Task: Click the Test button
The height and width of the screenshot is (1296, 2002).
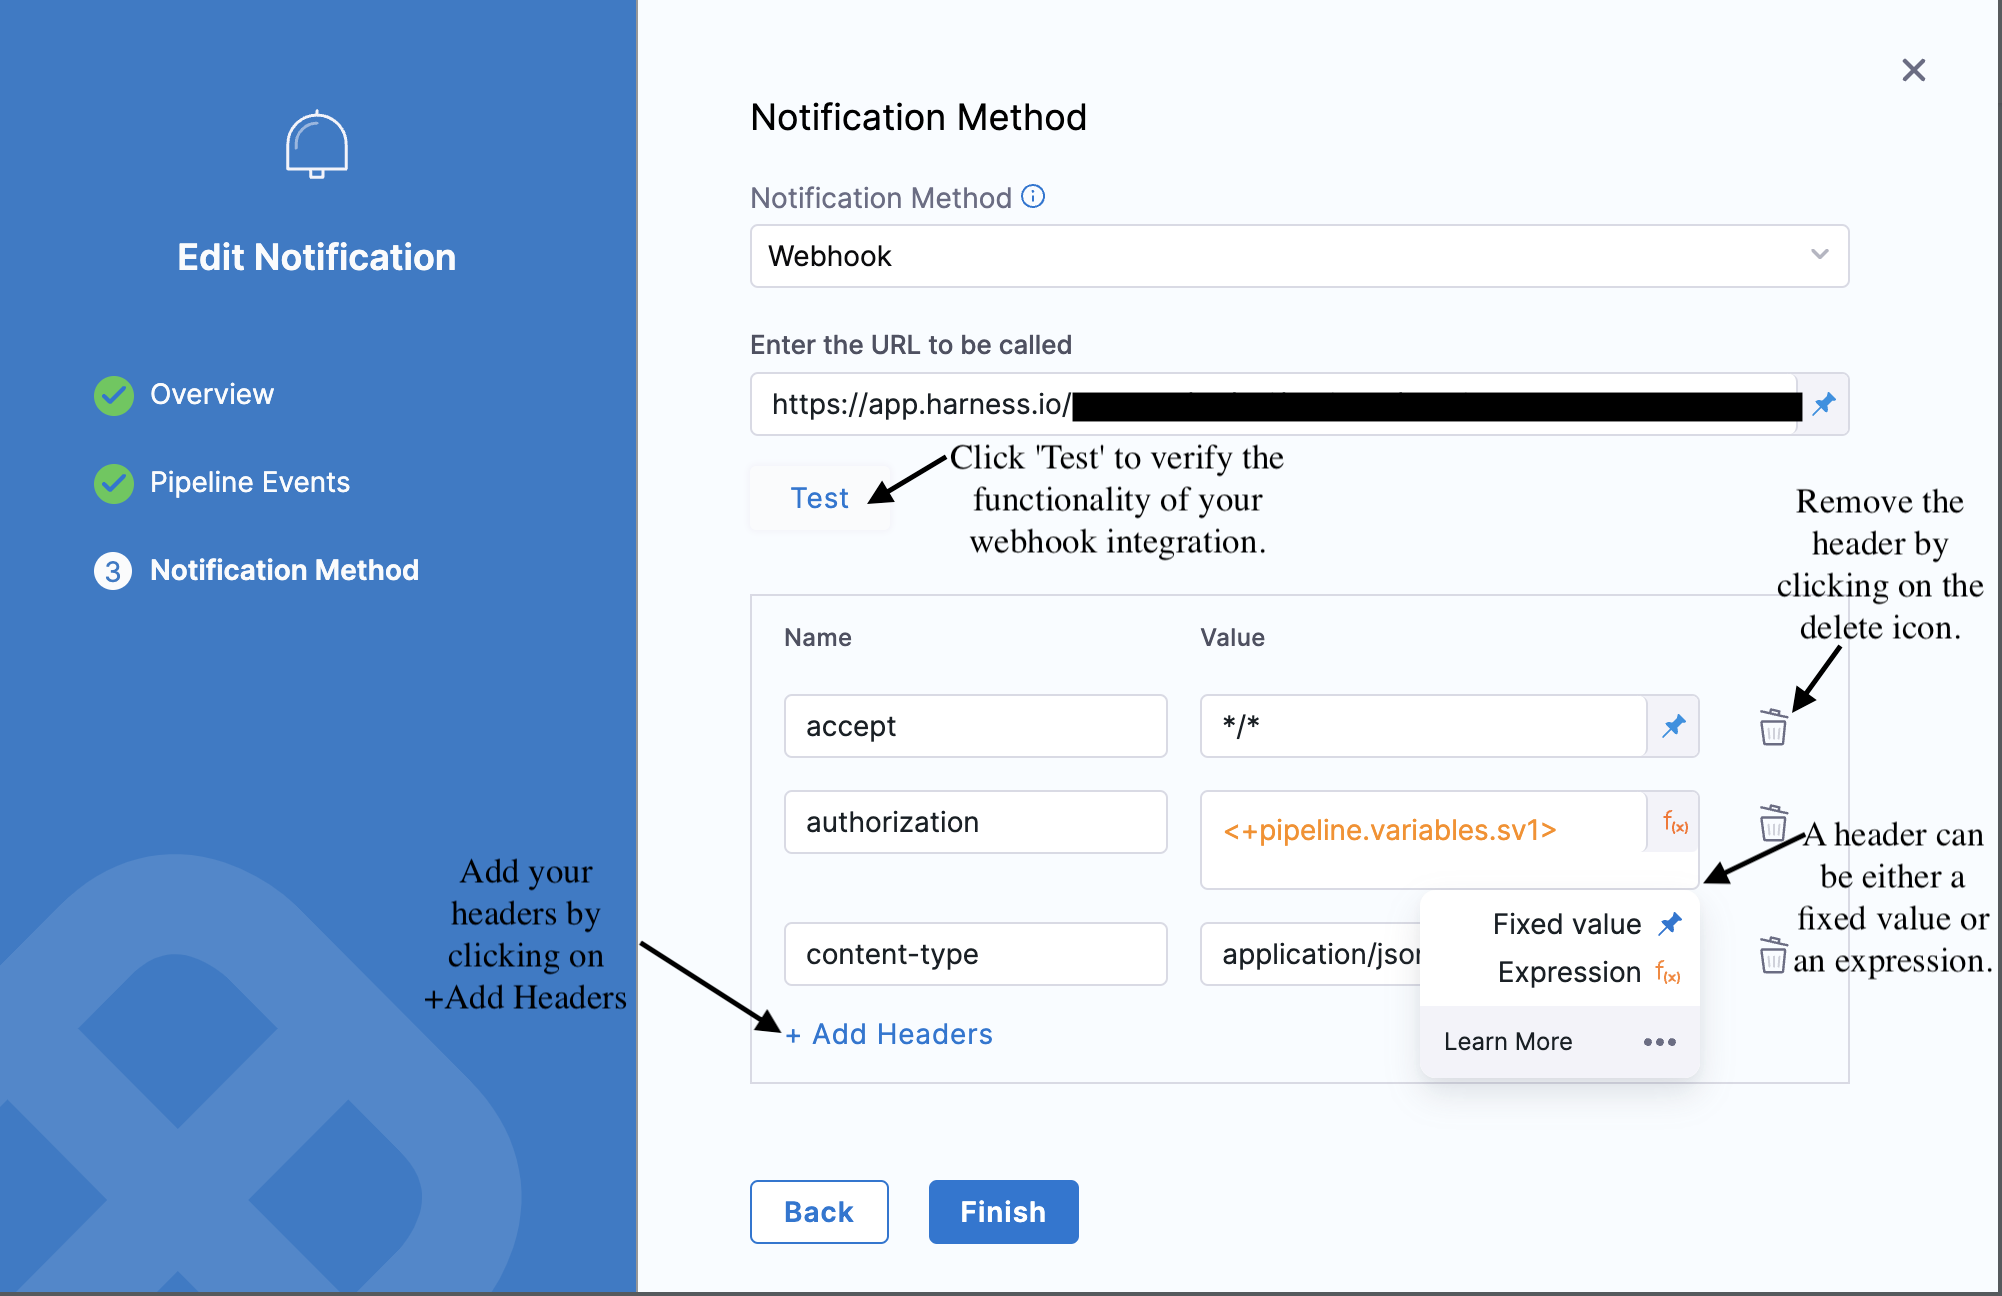Action: click(x=819, y=498)
